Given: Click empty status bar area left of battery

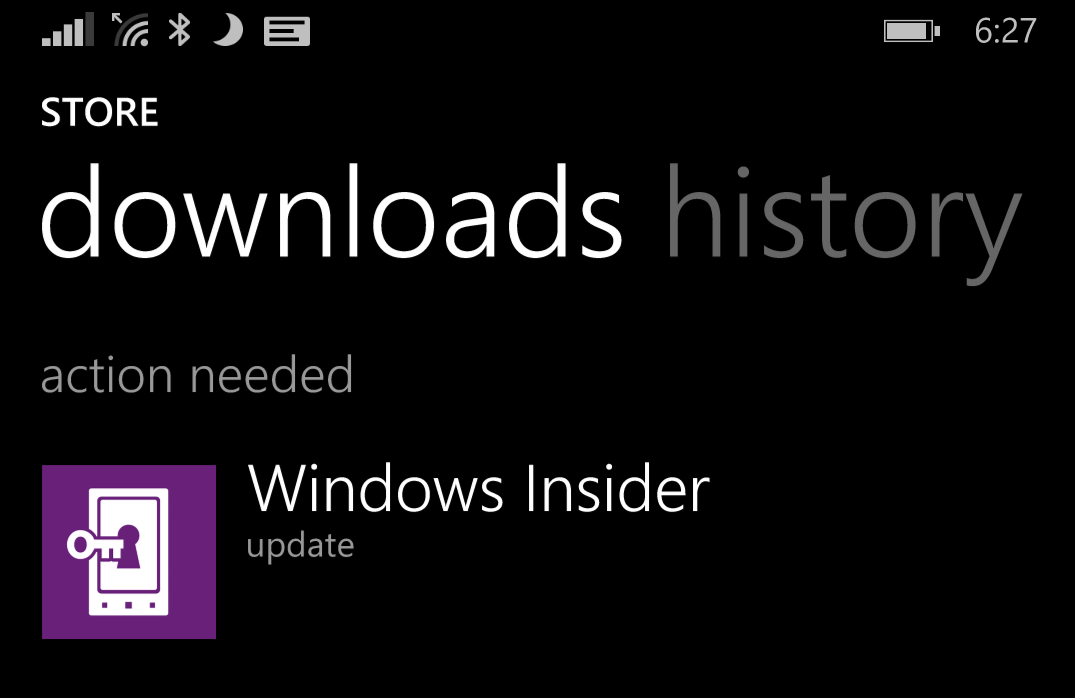Looking at the screenshot, I should pyautogui.click(x=596, y=32).
